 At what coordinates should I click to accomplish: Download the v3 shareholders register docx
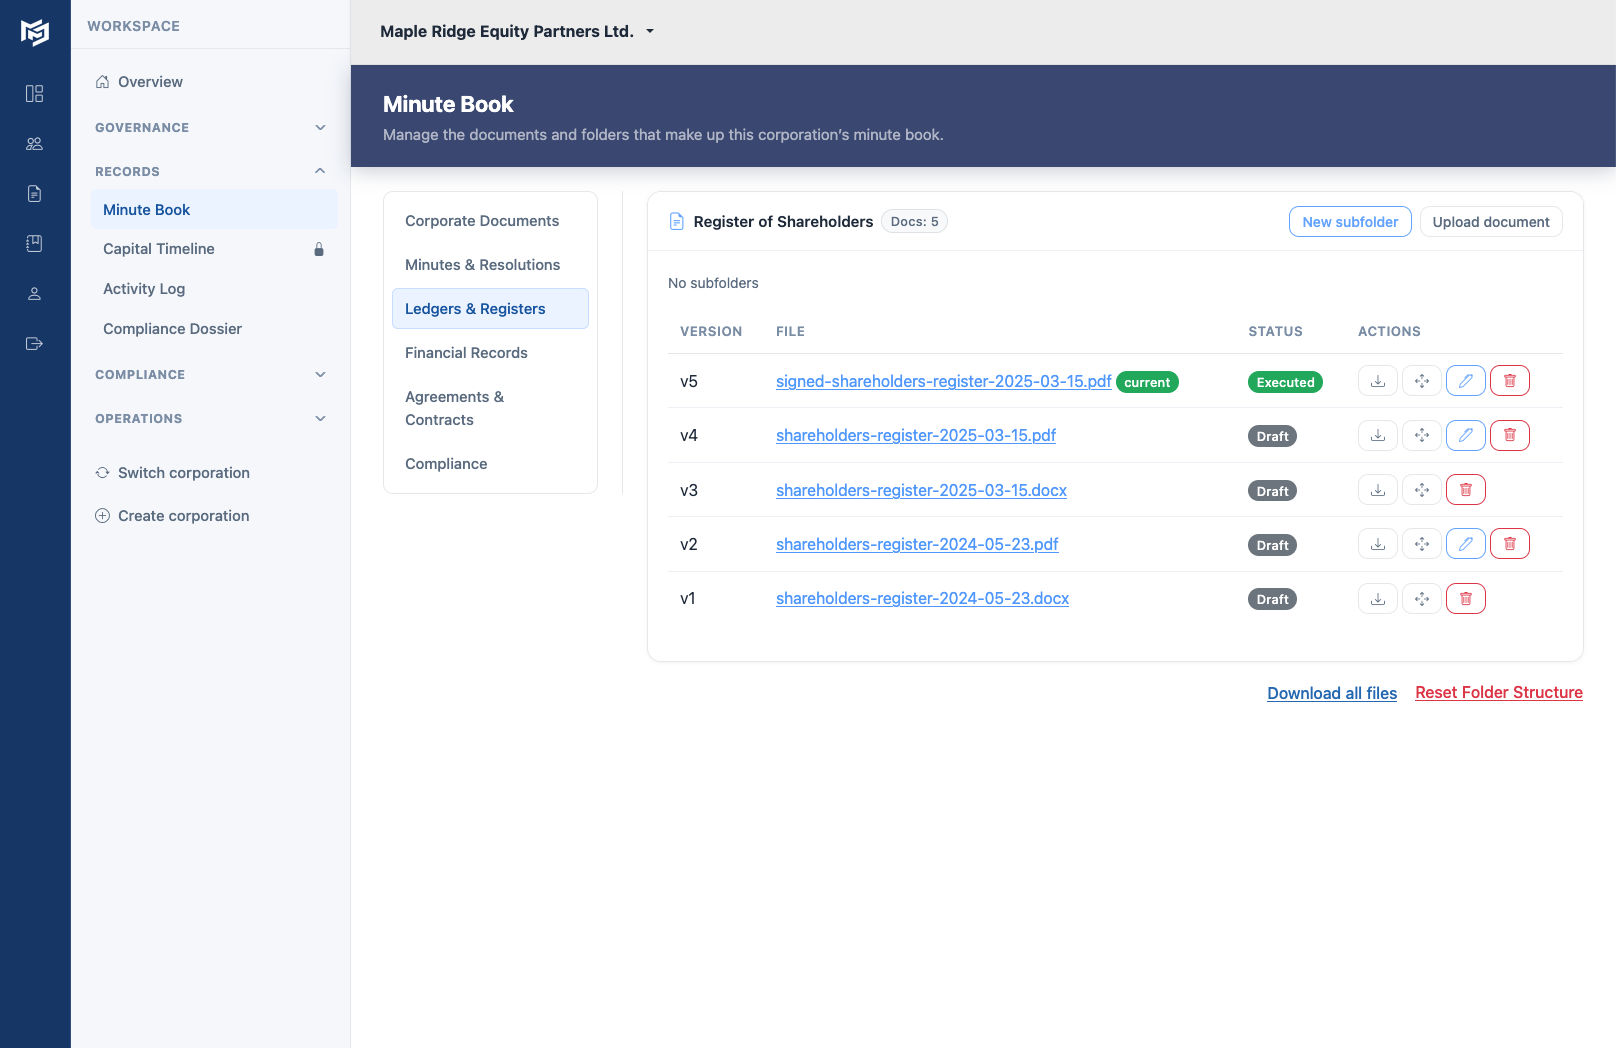coord(1377,490)
